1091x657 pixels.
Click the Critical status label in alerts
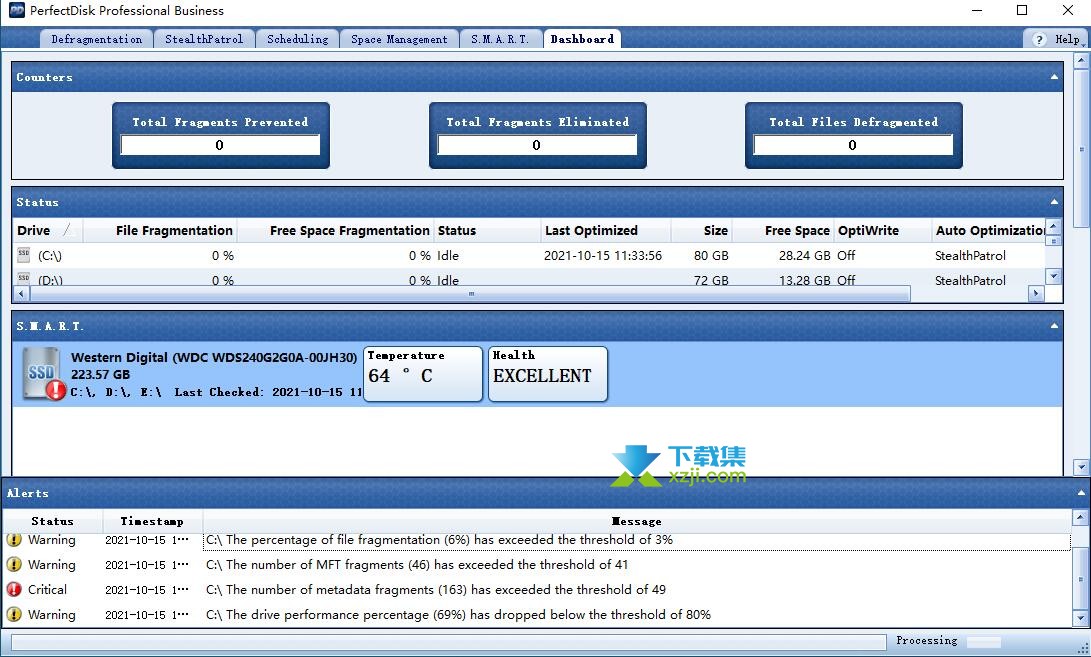pyautogui.click(x=47, y=589)
